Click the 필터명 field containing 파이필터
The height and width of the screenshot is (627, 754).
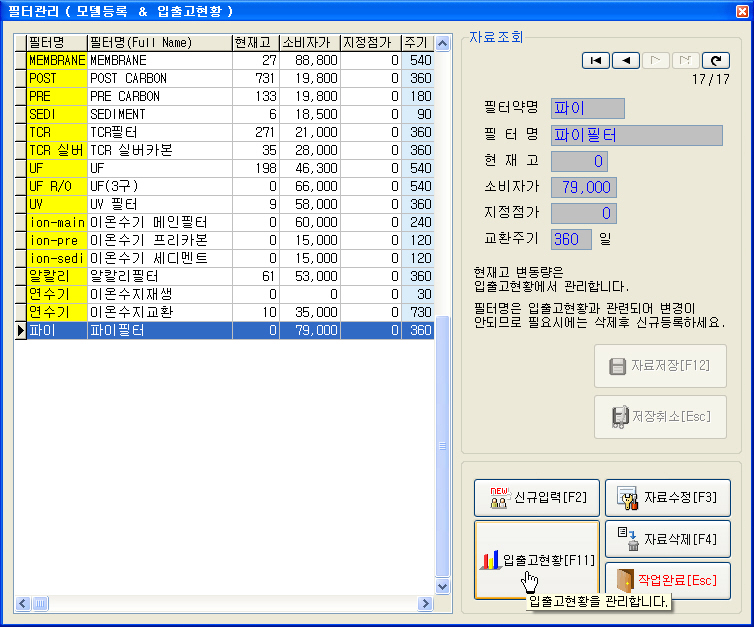point(637,135)
